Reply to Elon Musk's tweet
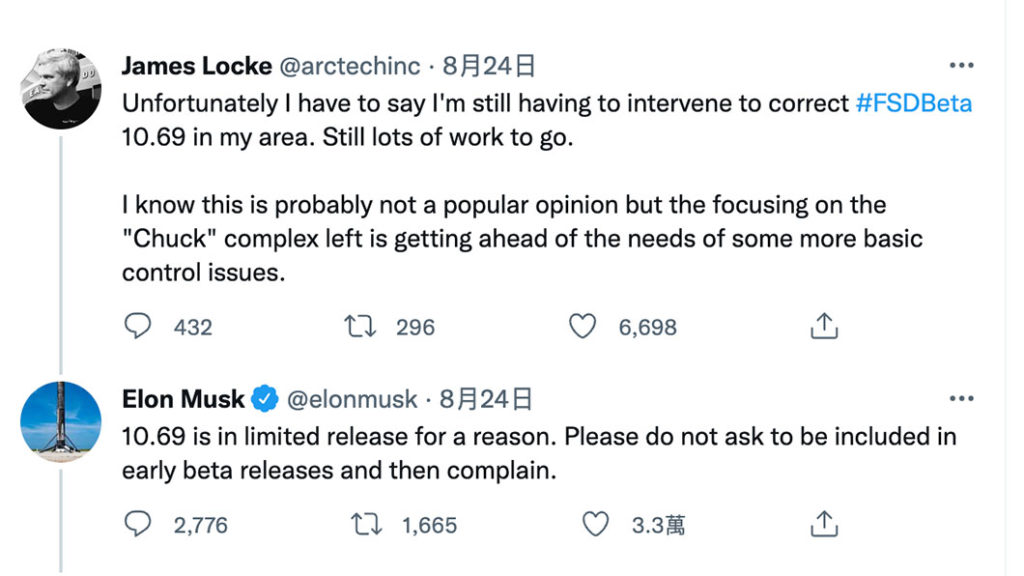Viewport: 1024px width, 576px height. [138, 524]
